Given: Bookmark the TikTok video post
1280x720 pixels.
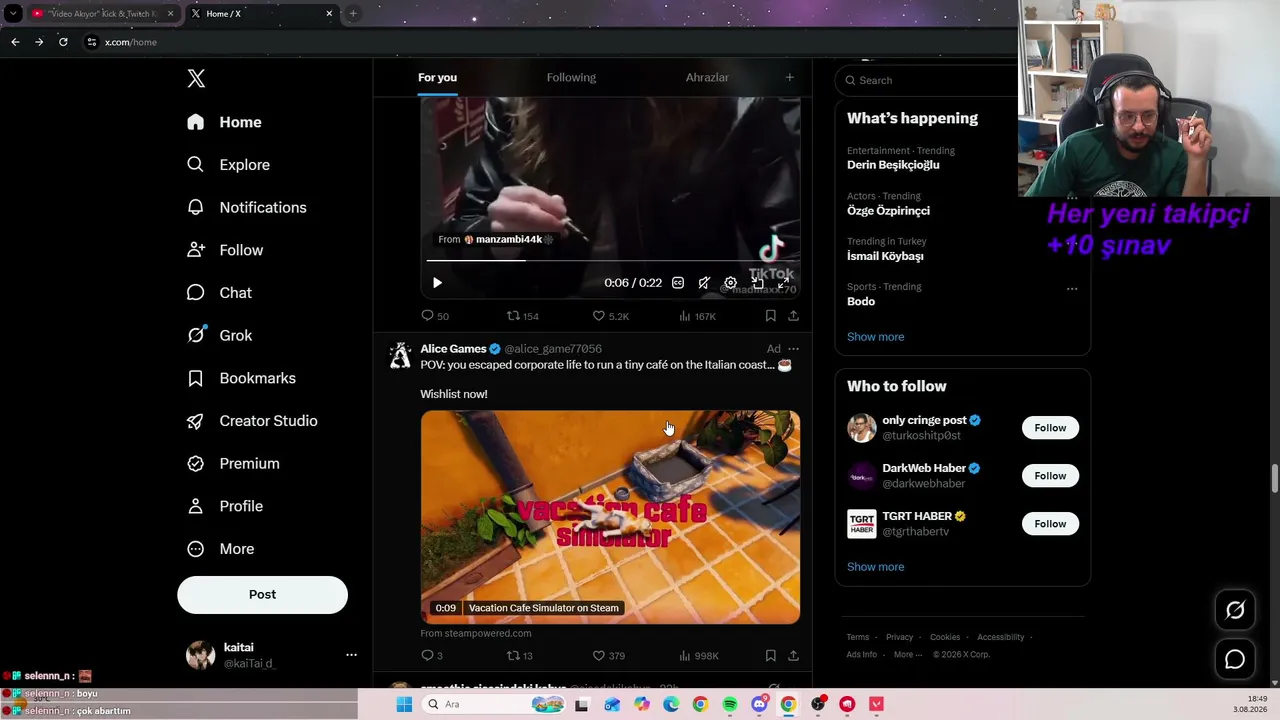Looking at the screenshot, I should [770, 316].
